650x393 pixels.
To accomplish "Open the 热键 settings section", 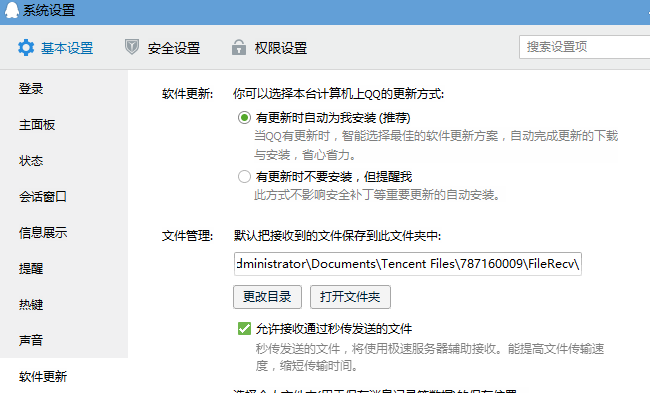I will click(31, 304).
